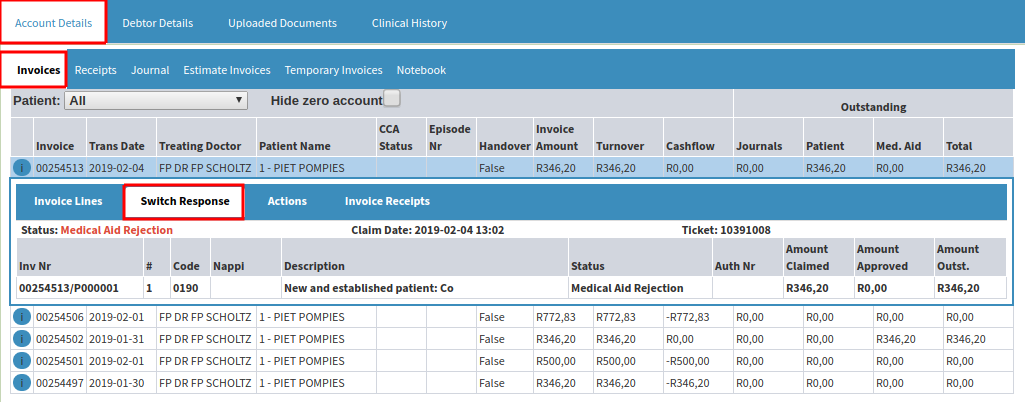
Task: Switch to the Notebook tab
Action: [421, 70]
